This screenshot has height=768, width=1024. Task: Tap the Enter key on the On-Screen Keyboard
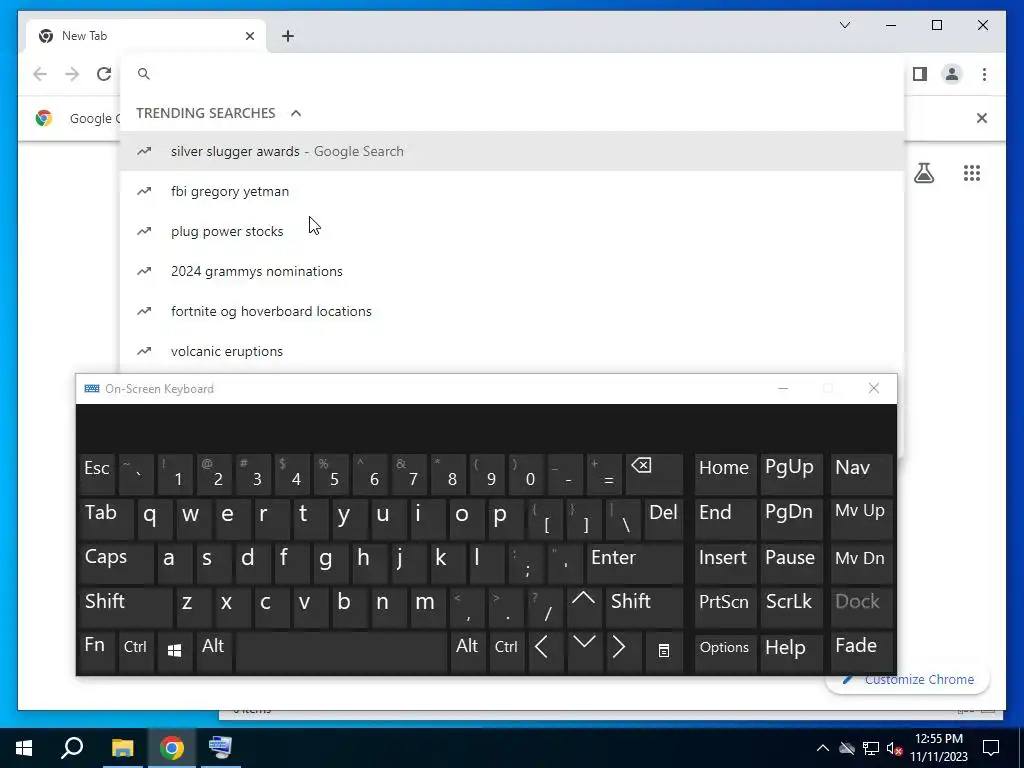(635, 563)
